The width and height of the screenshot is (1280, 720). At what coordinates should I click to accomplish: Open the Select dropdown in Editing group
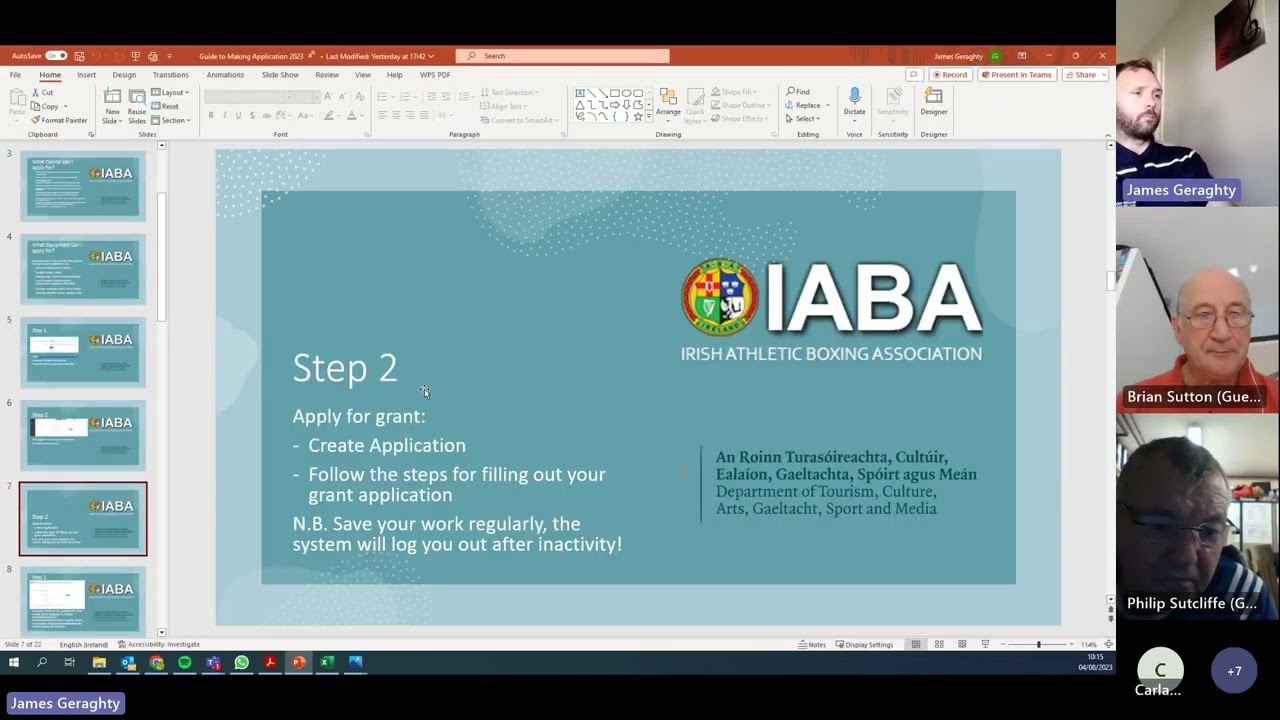pyautogui.click(x=804, y=119)
